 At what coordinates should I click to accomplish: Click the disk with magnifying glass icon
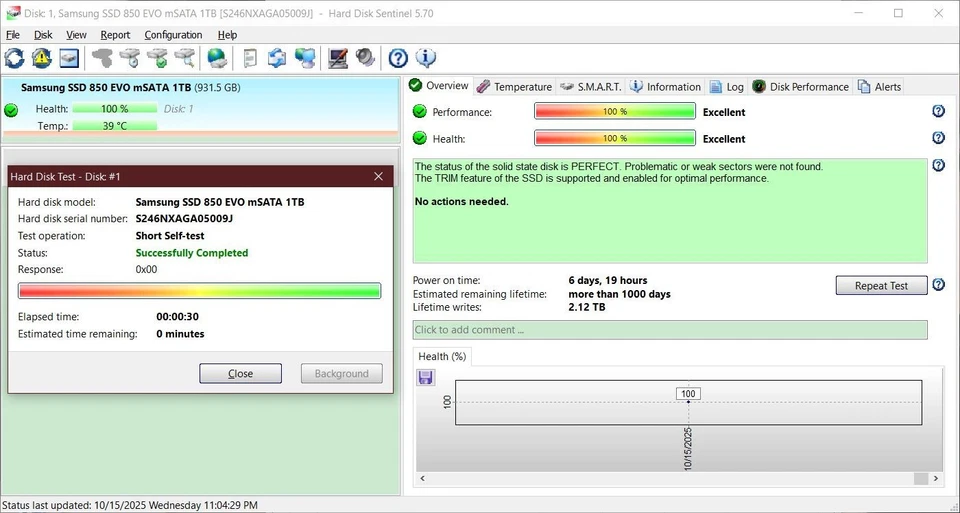coord(185,58)
